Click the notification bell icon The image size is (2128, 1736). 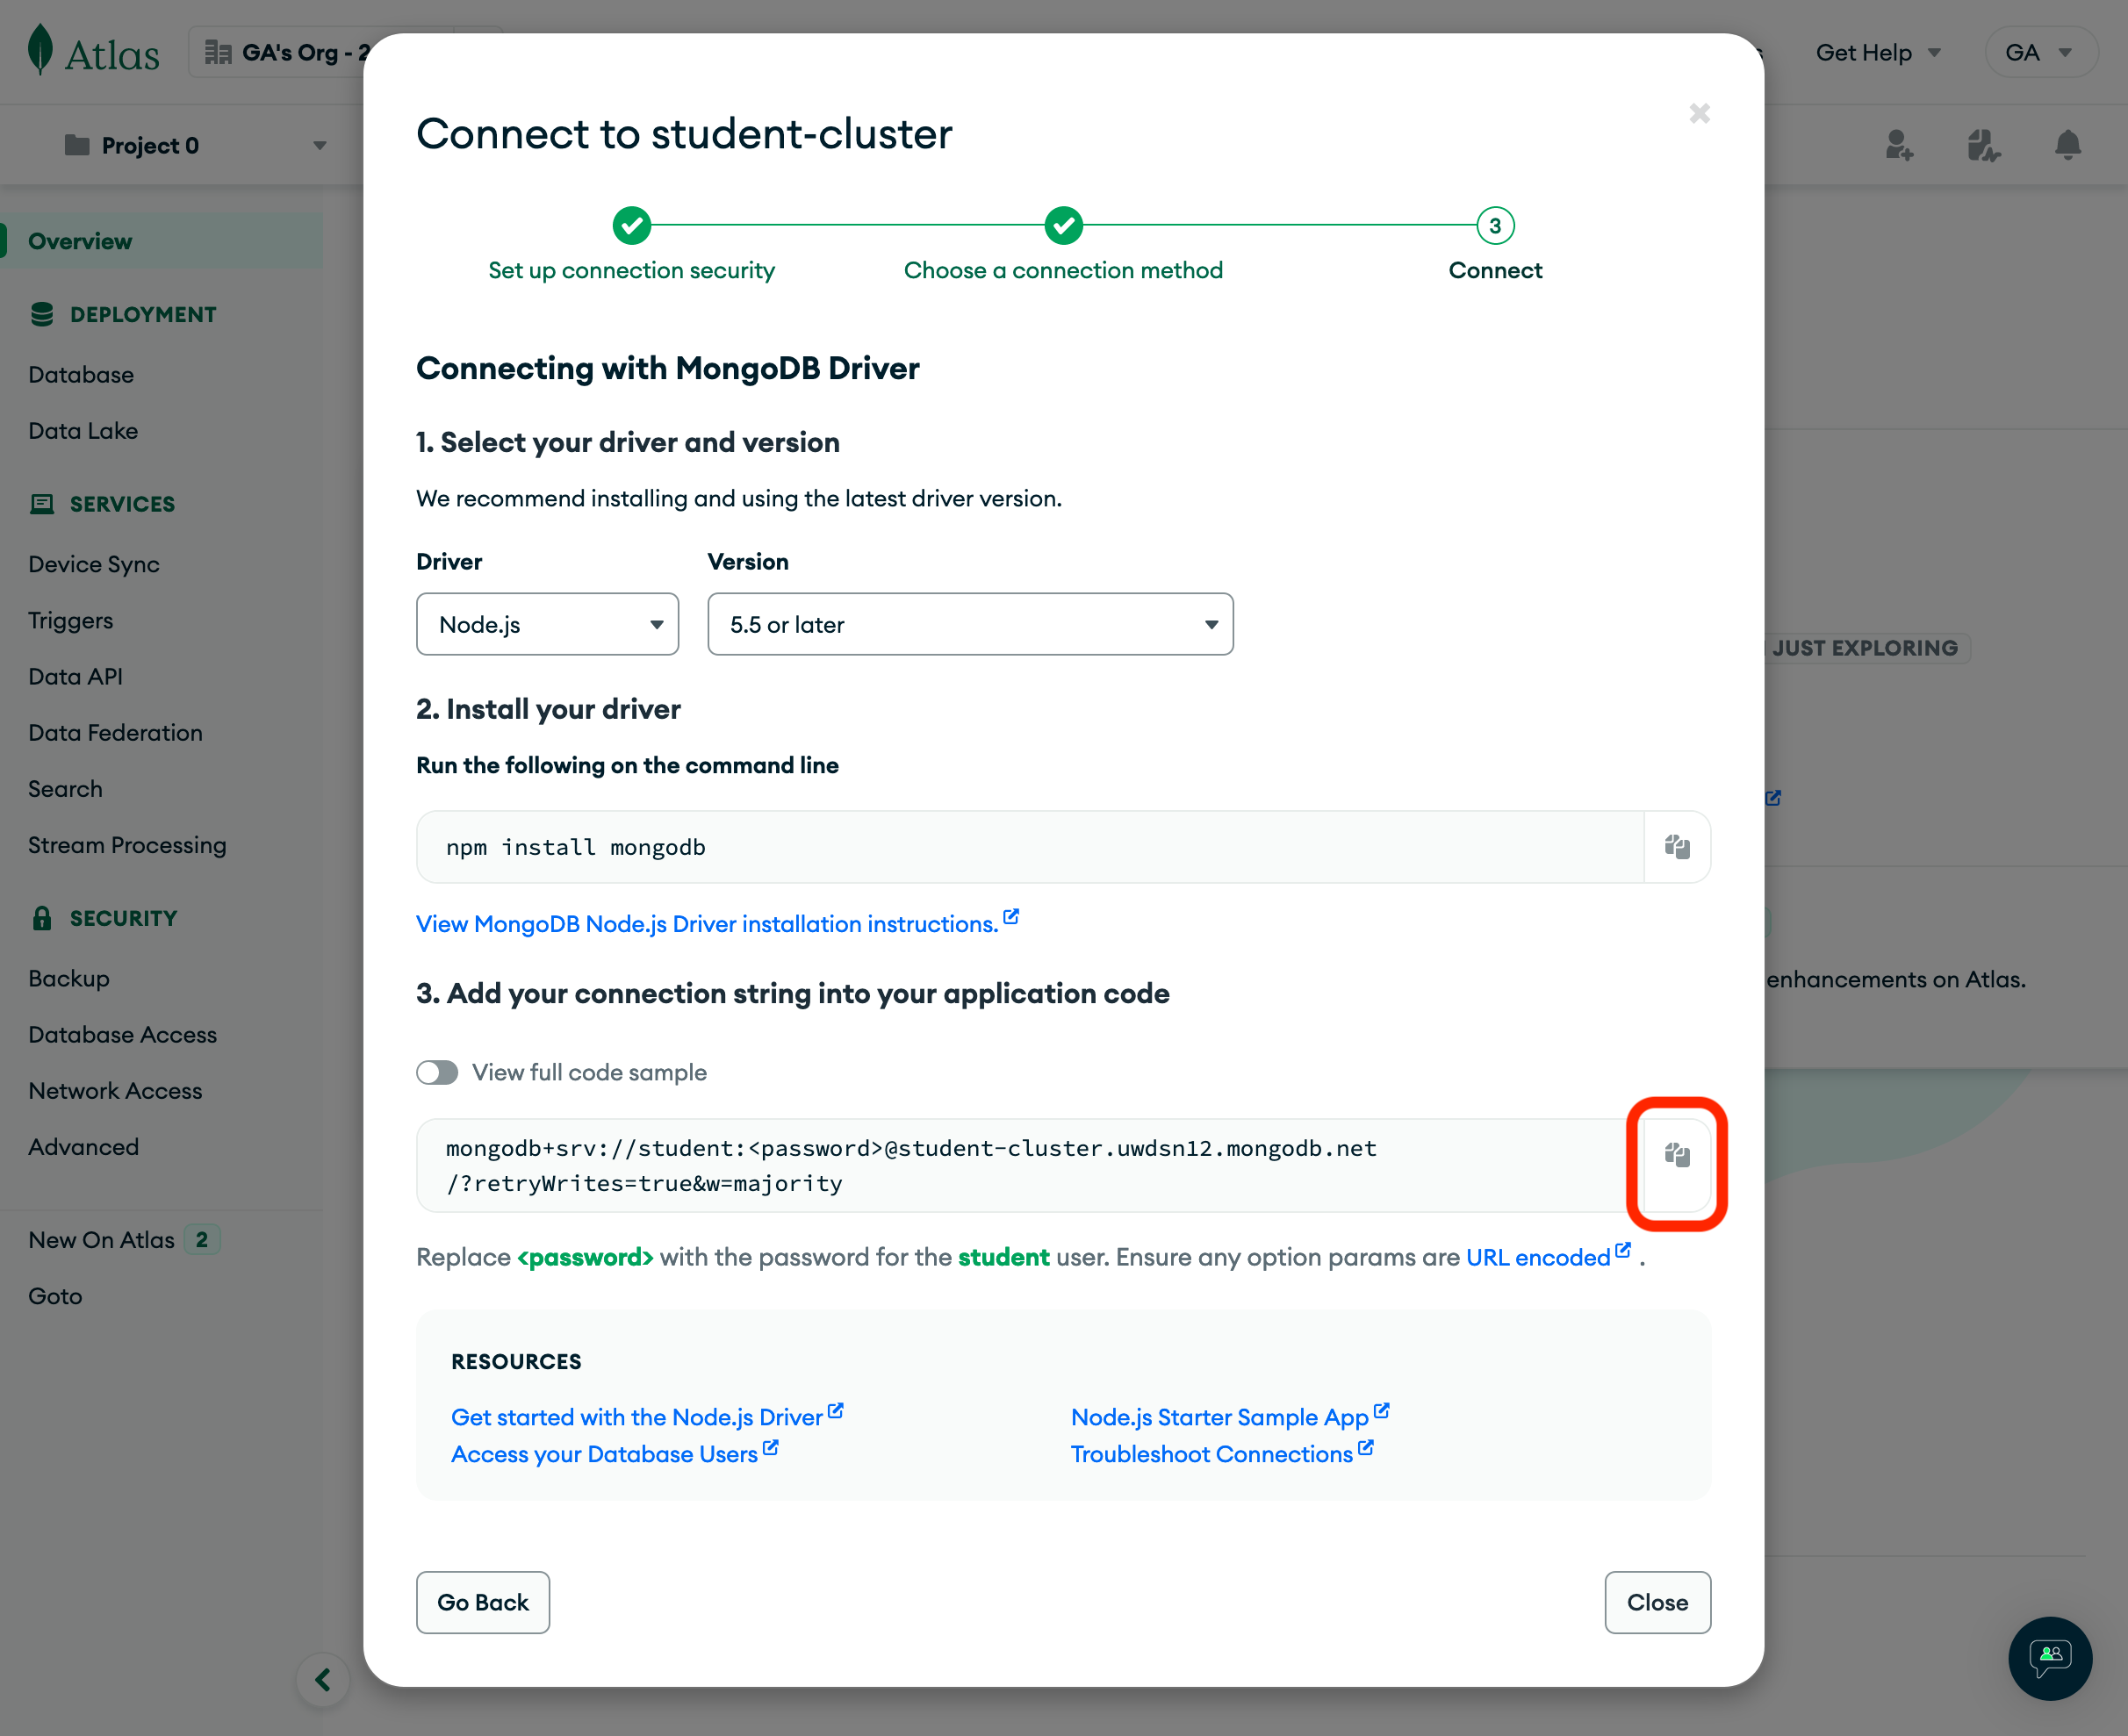(x=2067, y=146)
